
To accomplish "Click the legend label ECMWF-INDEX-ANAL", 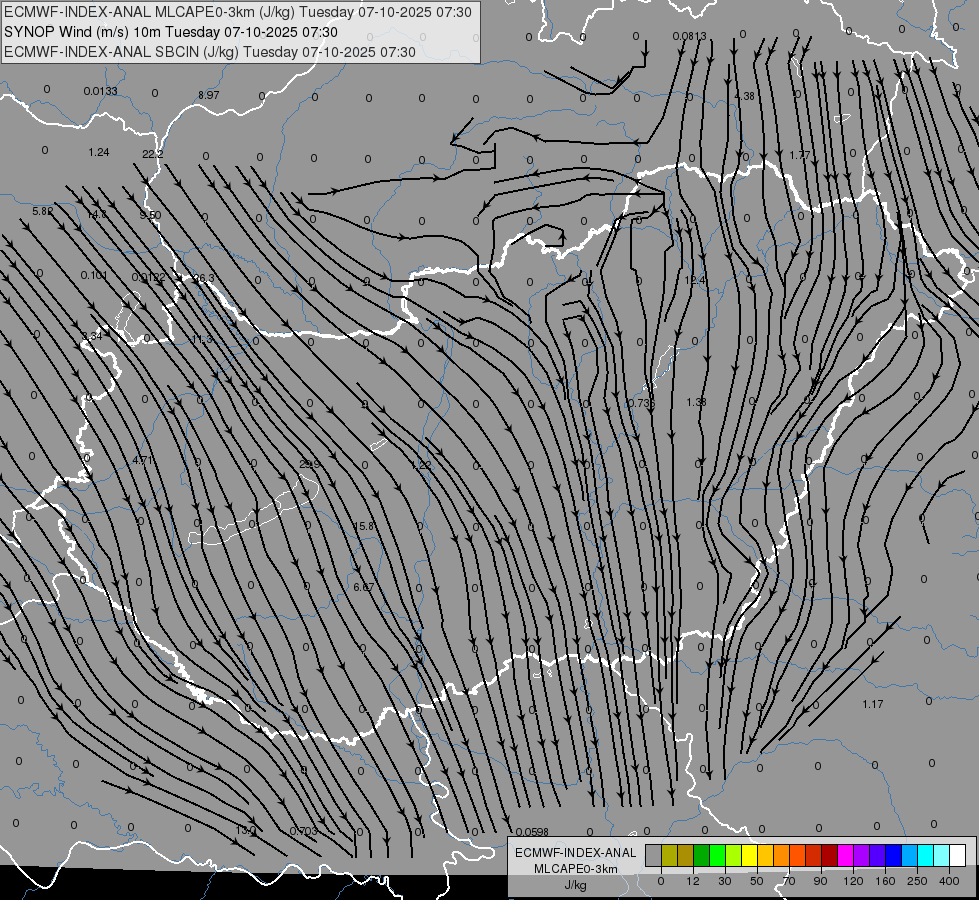I will 575,853.
